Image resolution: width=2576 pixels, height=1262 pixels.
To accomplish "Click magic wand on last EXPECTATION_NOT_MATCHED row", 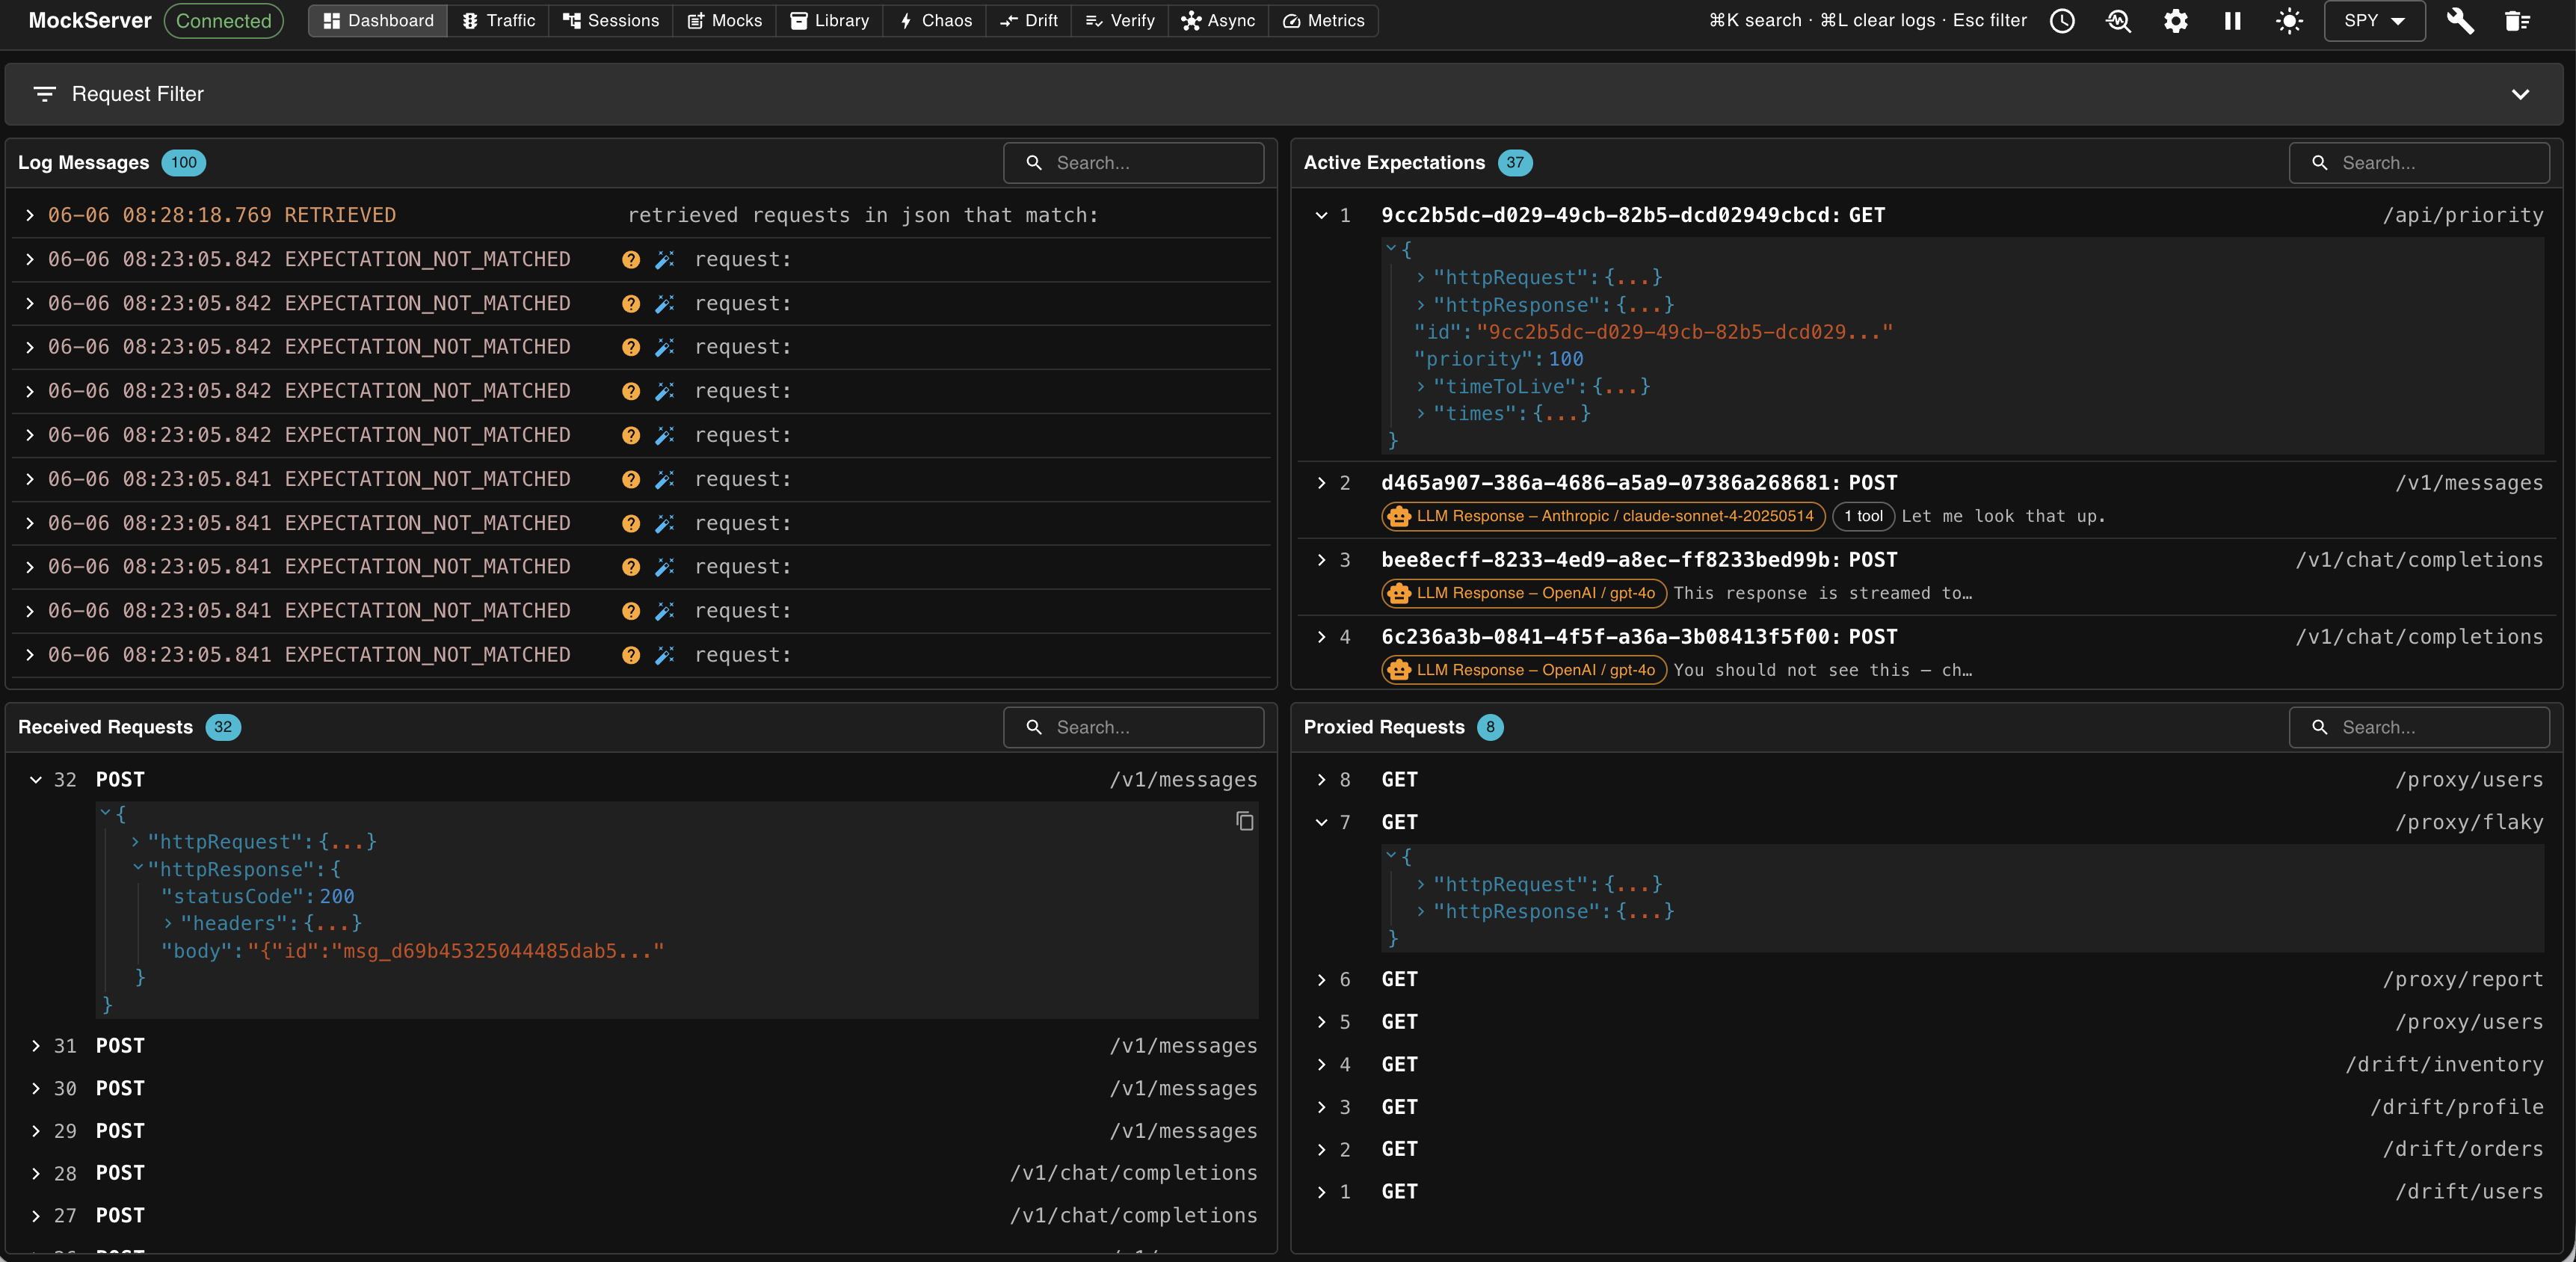I will (x=665, y=656).
